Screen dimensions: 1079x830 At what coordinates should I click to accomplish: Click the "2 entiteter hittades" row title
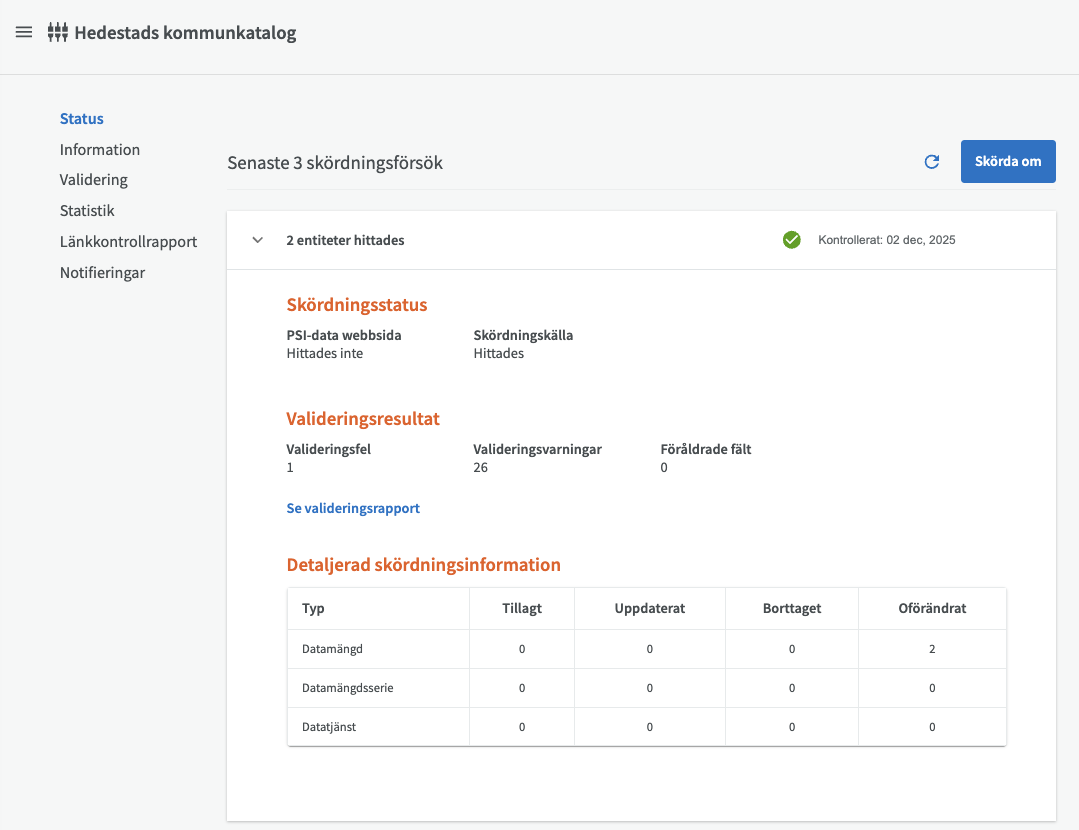point(345,240)
